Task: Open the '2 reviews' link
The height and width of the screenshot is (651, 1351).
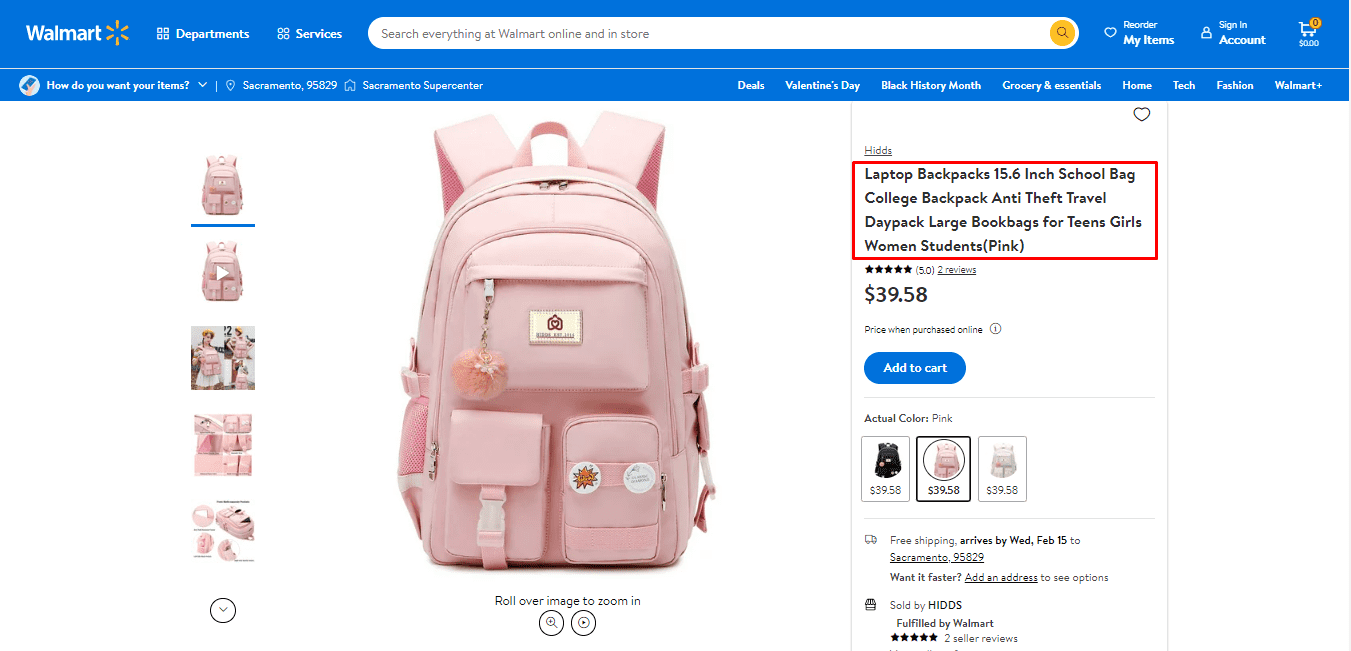Action: coord(955,269)
